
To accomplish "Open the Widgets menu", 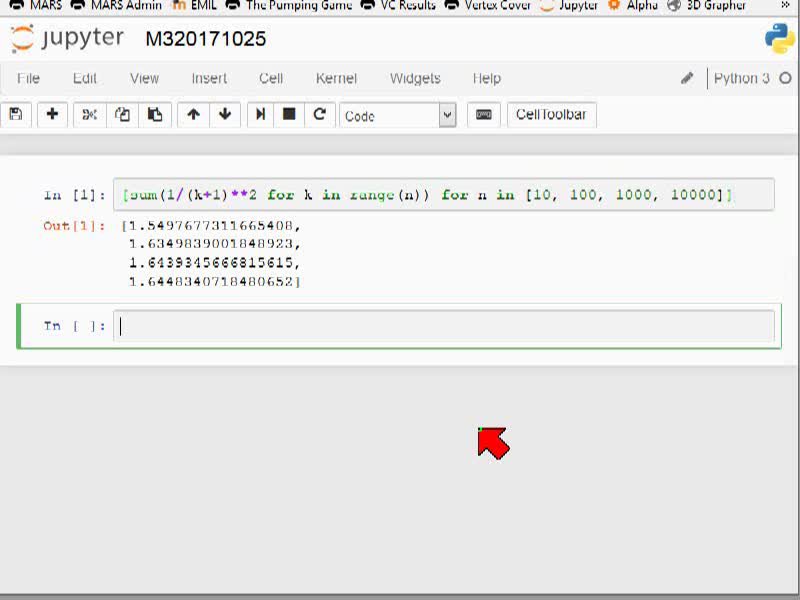I will [x=415, y=79].
